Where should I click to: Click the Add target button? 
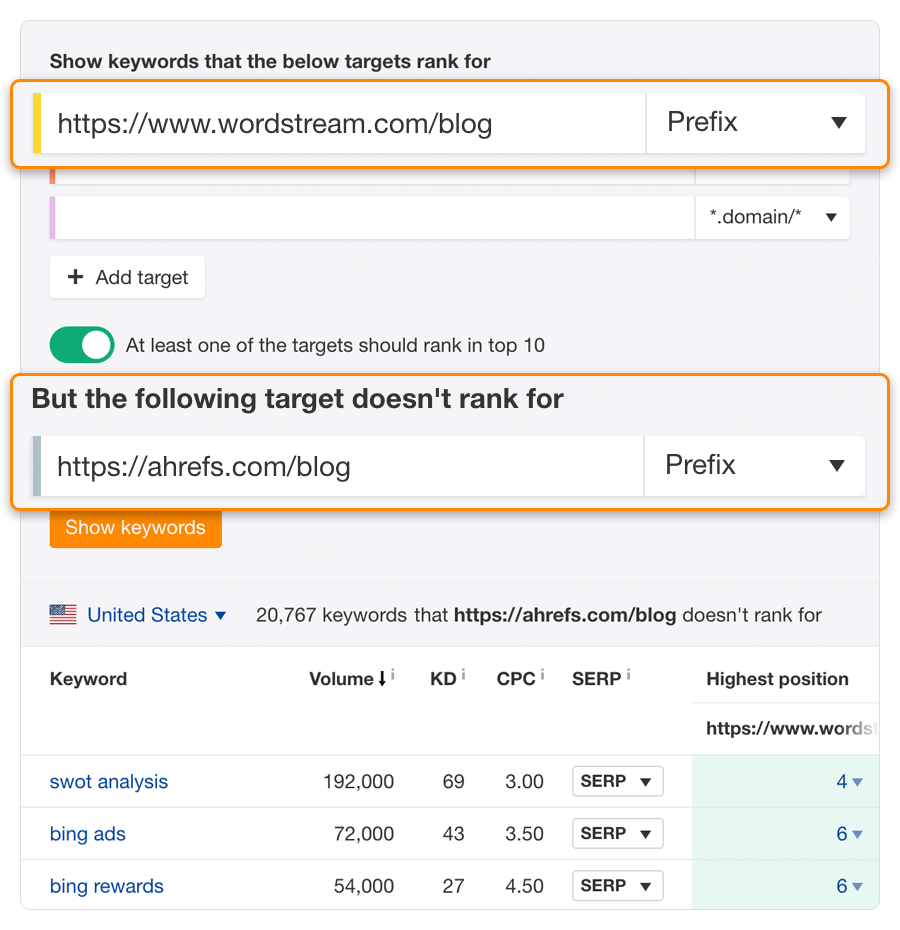[128, 277]
